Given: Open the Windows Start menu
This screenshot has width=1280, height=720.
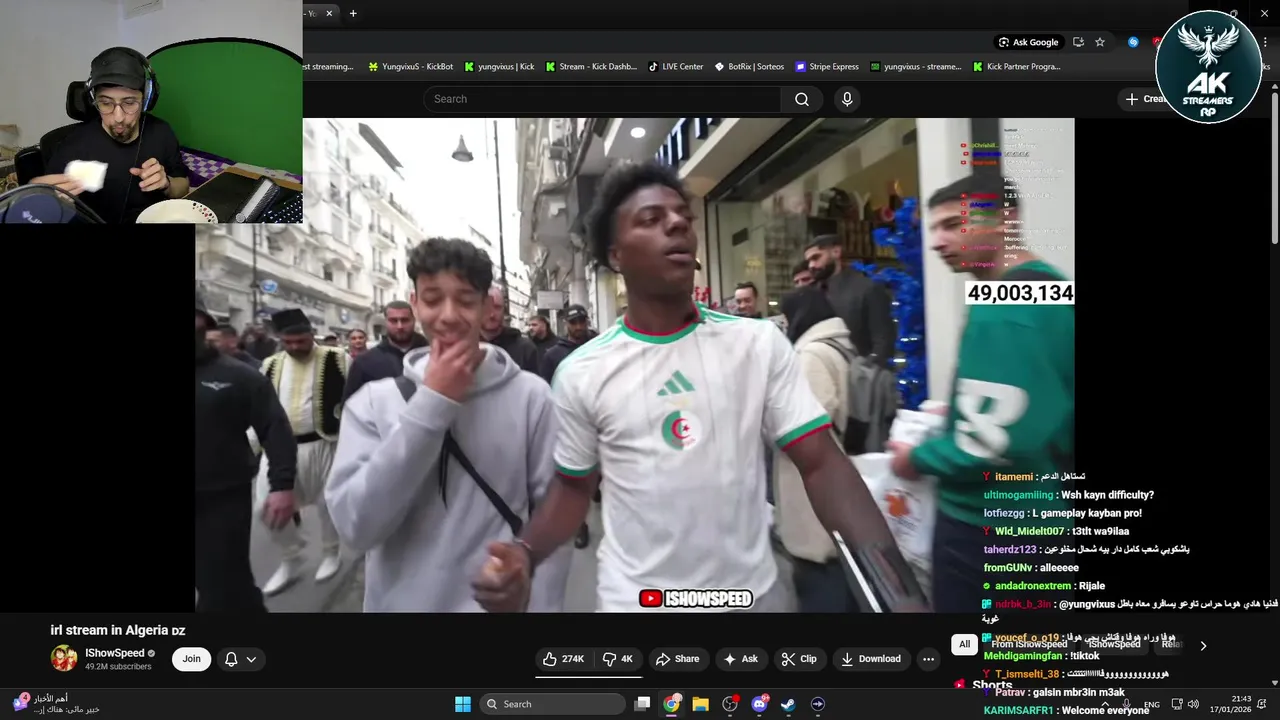Looking at the screenshot, I should tap(463, 704).
